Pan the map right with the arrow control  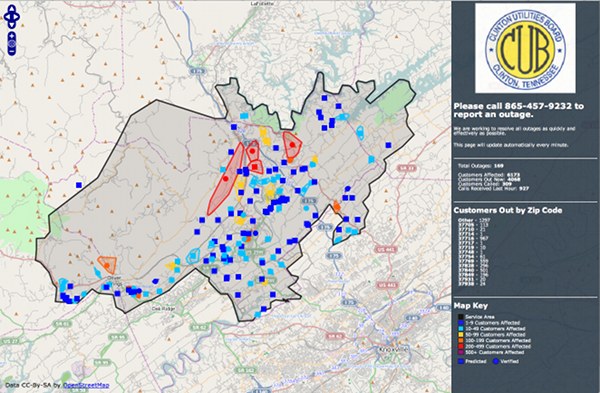tap(16, 17)
